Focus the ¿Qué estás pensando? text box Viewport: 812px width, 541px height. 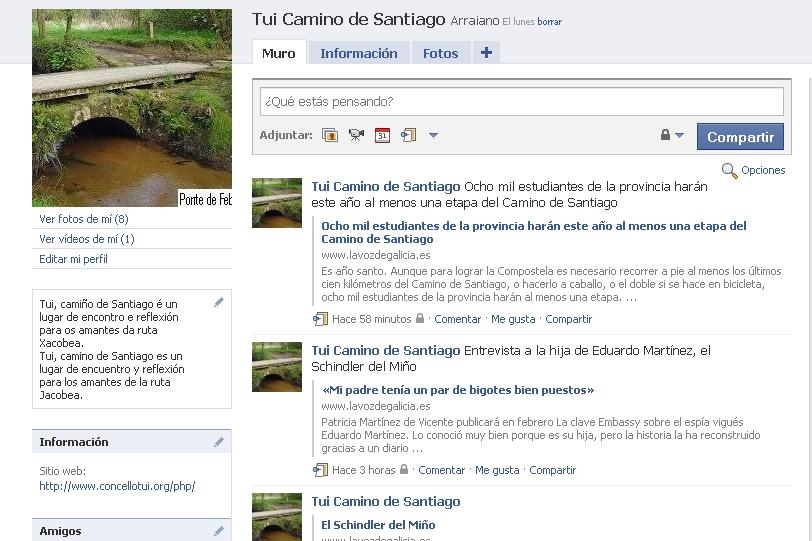coord(521,102)
